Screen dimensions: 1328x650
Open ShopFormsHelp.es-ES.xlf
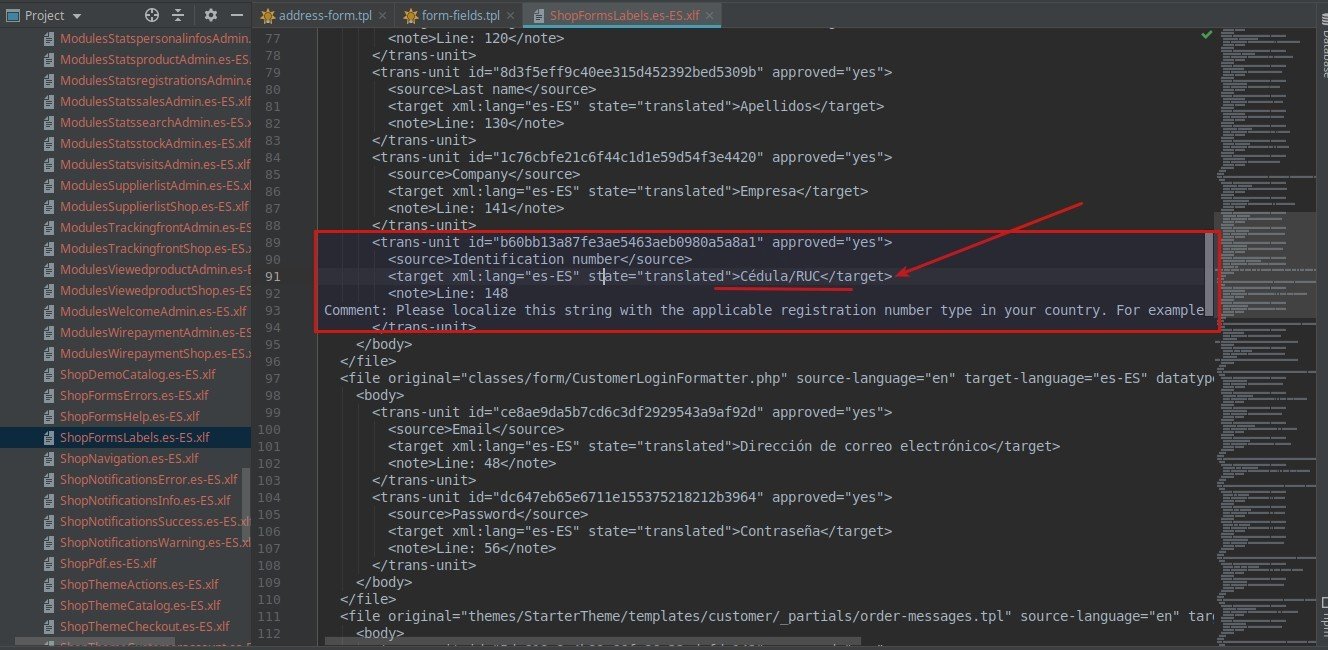pos(130,416)
